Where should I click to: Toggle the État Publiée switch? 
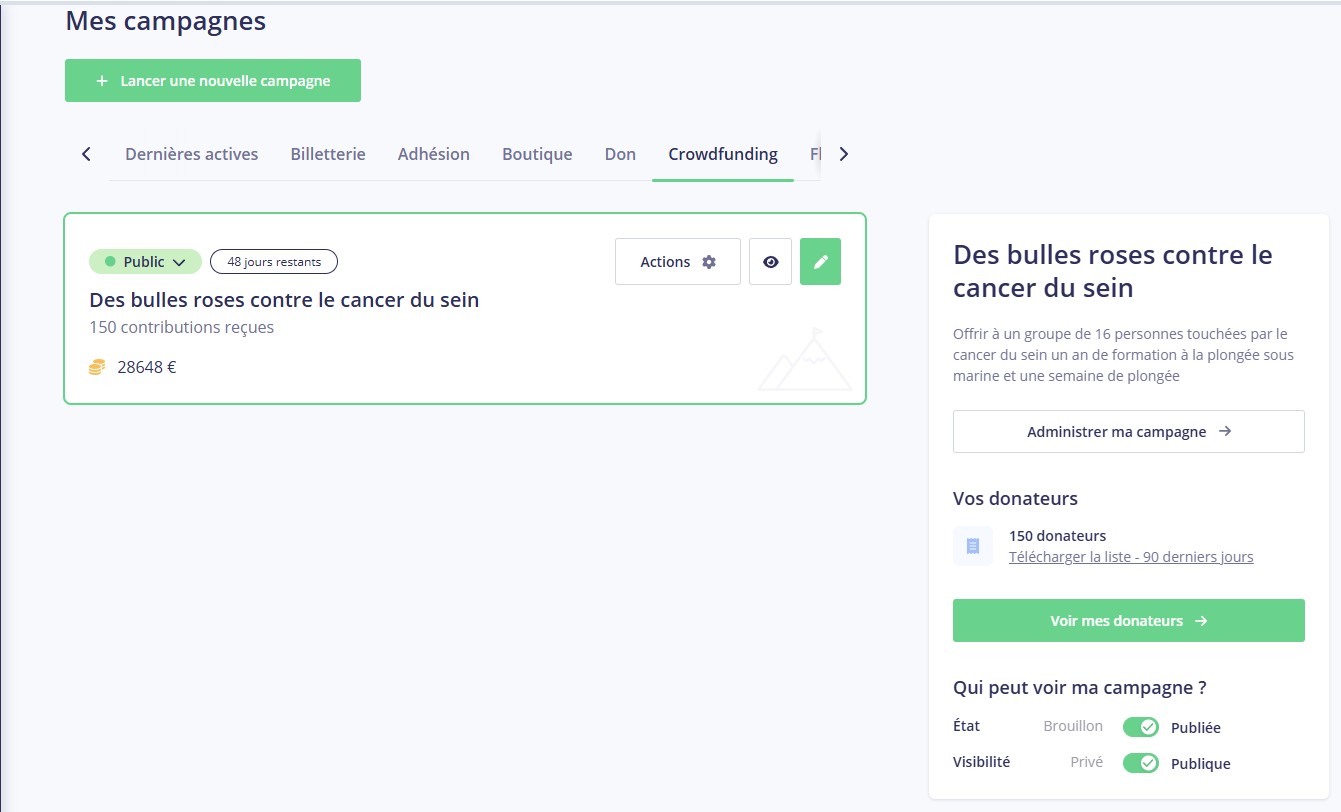point(1140,727)
